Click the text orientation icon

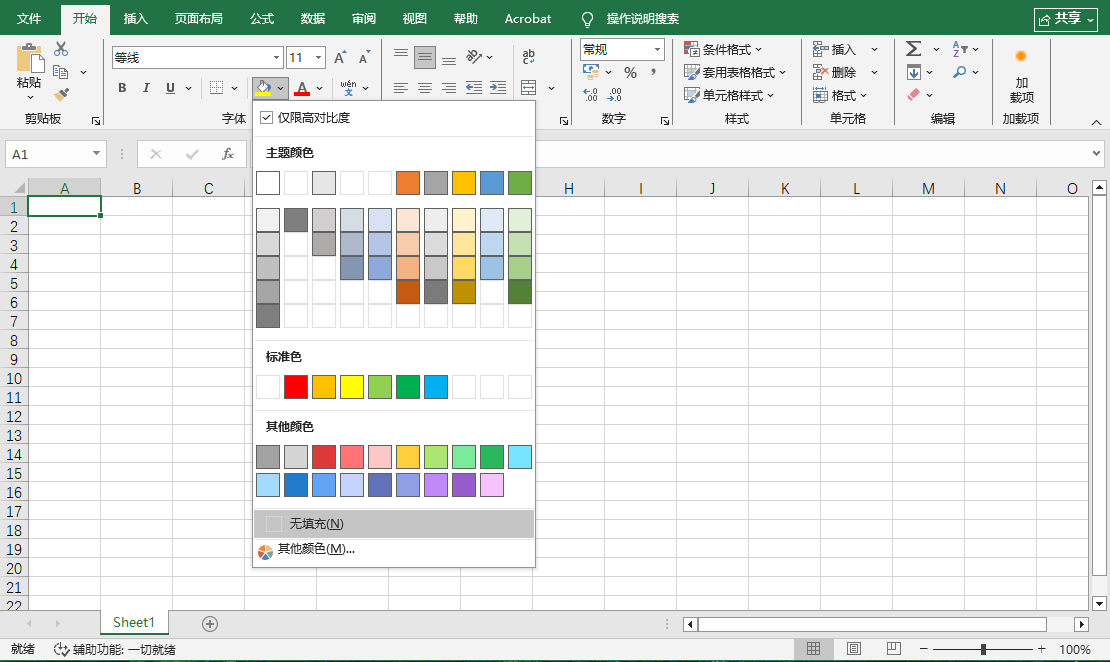point(474,57)
